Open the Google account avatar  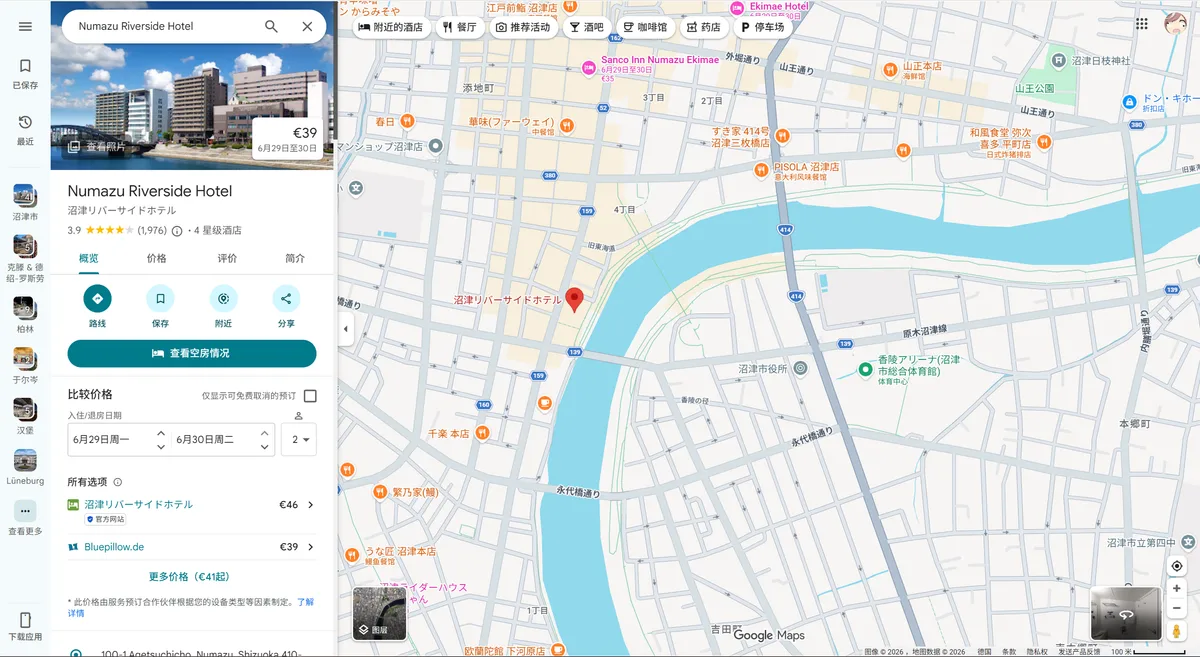click(1177, 24)
